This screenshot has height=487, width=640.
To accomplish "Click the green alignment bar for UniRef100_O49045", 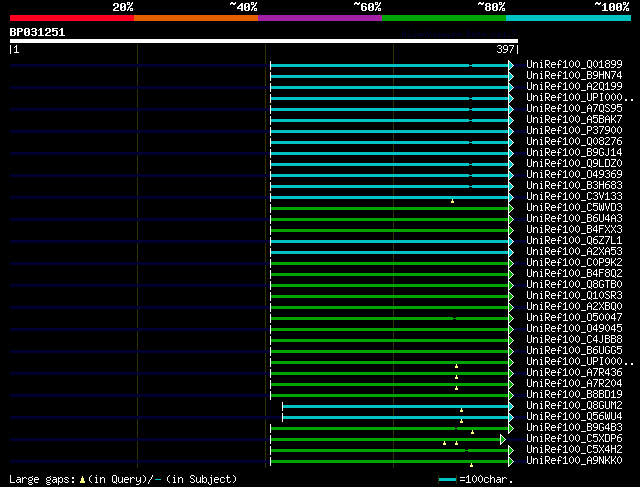I will point(390,329).
